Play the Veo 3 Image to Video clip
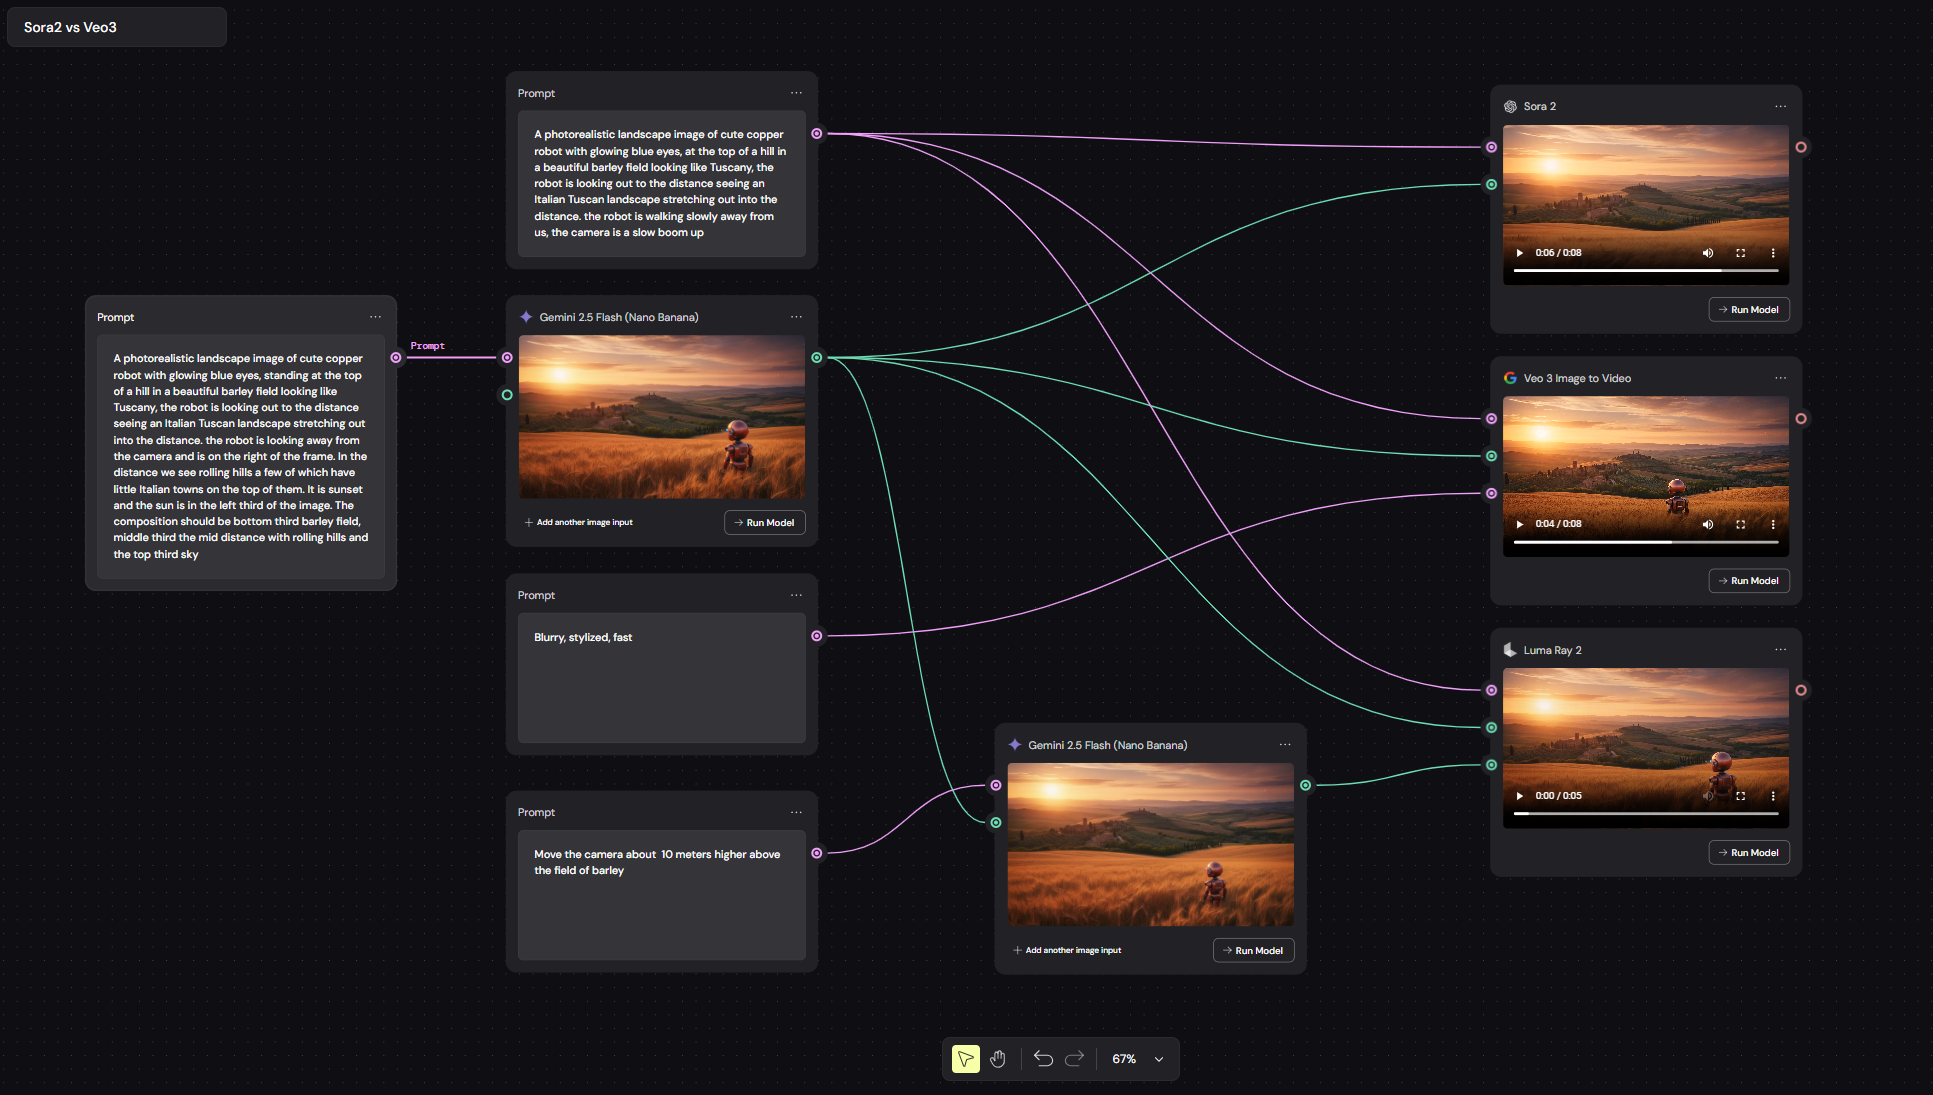Screen dimensions: 1933x1095 (x=1518, y=524)
